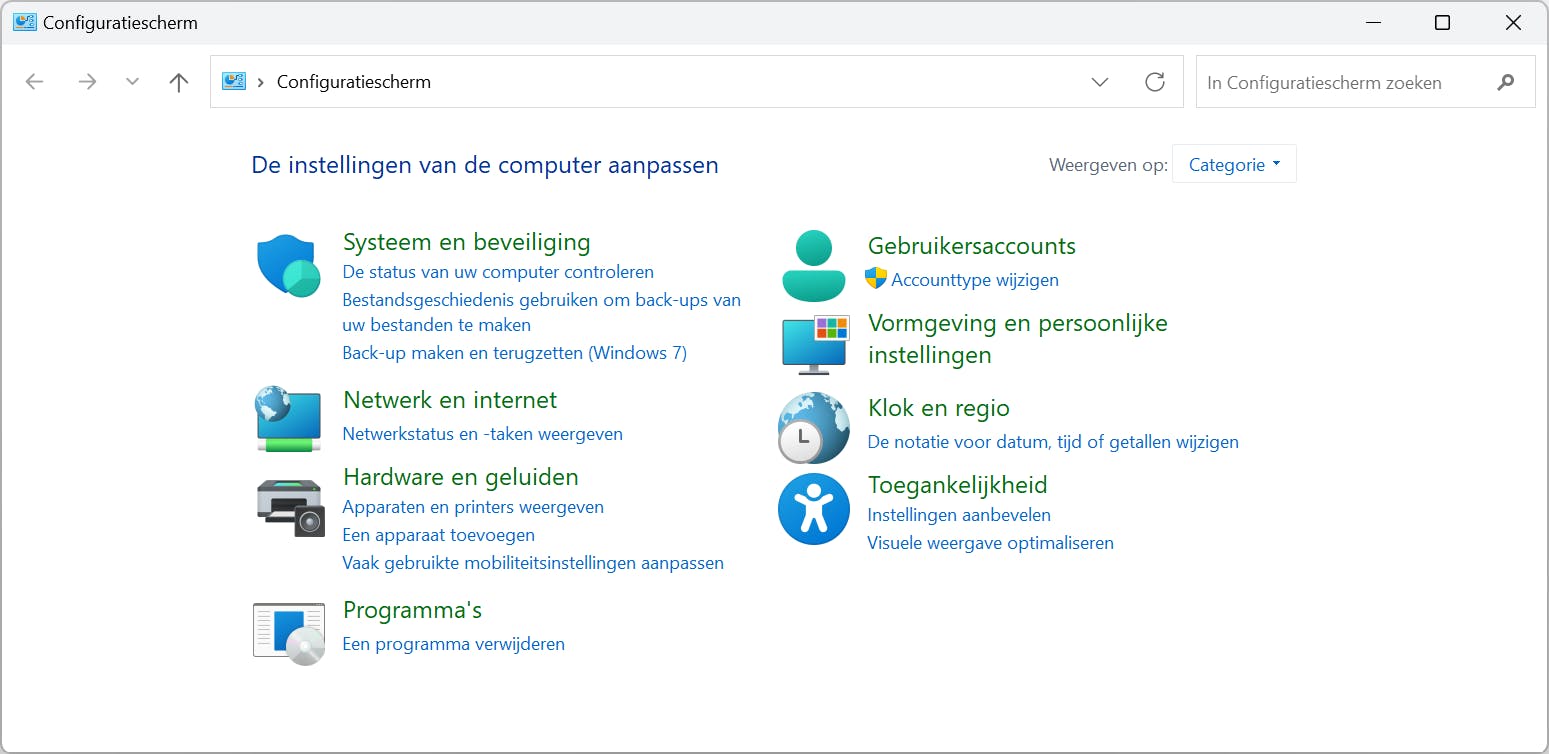Open Systeem en beveiliging category
Image resolution: width=1549 pixels, height=754 pixels.
[467, 242]
